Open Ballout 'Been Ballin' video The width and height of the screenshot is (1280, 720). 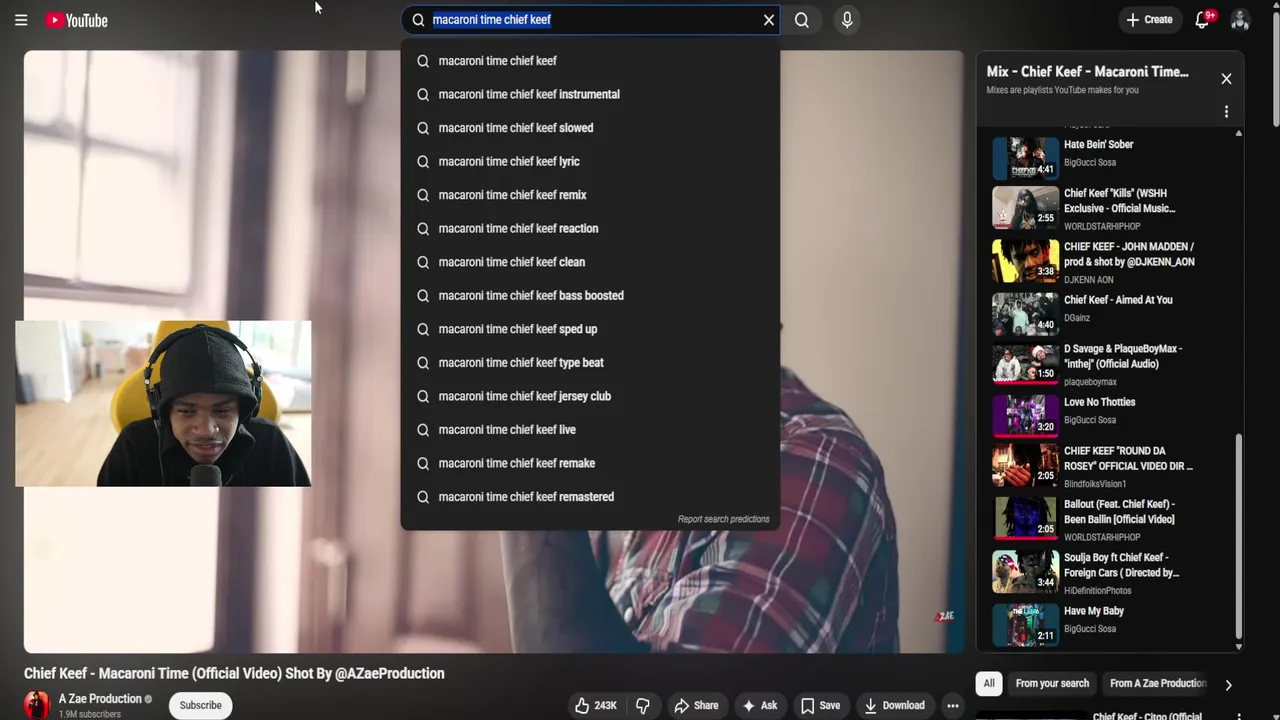pos(1108,519)
